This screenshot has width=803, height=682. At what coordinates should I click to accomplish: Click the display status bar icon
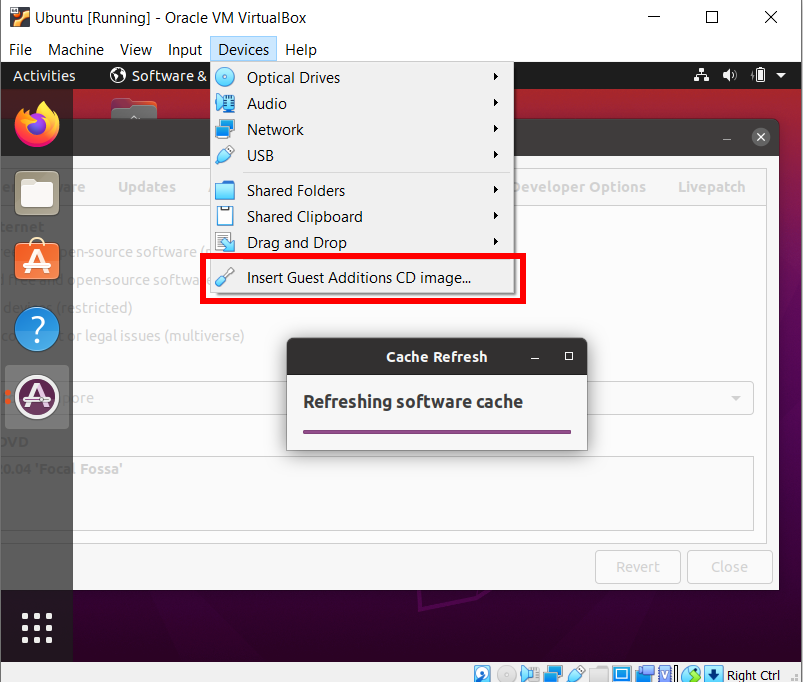pyautogui.click(x=622, y=674)
